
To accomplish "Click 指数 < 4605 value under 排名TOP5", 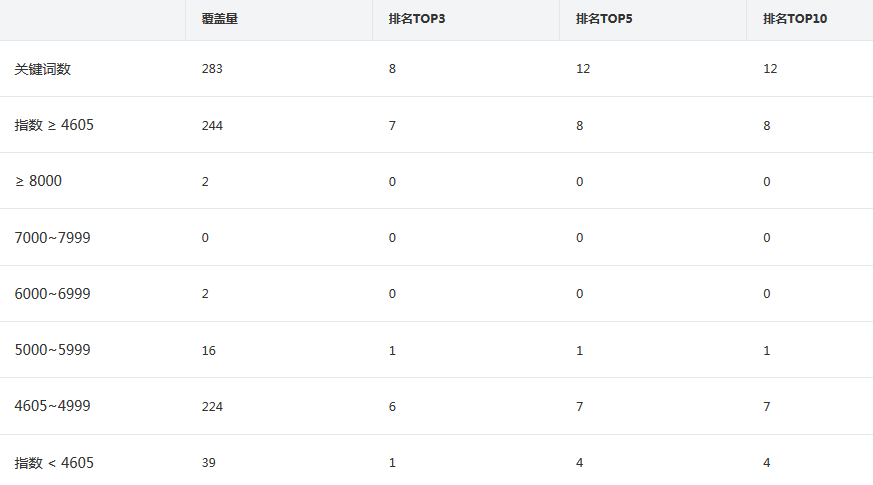I will pyautogui.click(x=579, y=463).
